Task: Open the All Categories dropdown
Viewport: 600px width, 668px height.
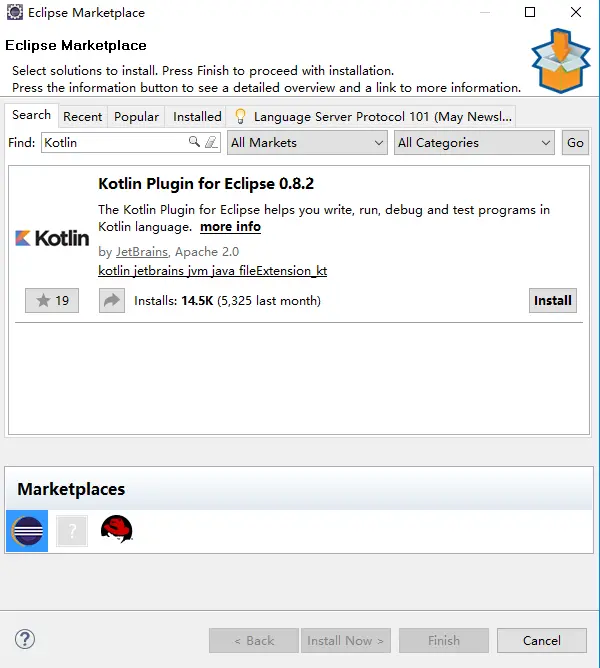Action: [x=474, y=143]
